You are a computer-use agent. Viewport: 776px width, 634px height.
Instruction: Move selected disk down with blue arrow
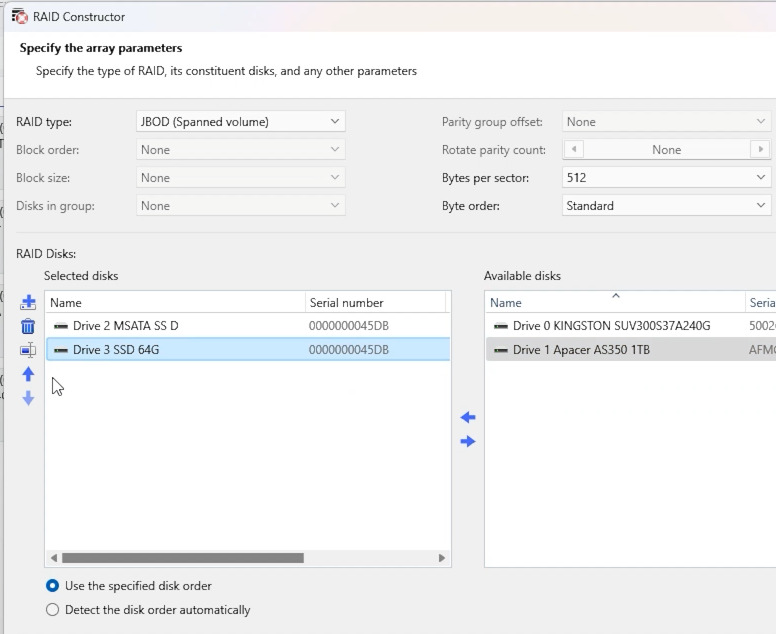[28, 398]
